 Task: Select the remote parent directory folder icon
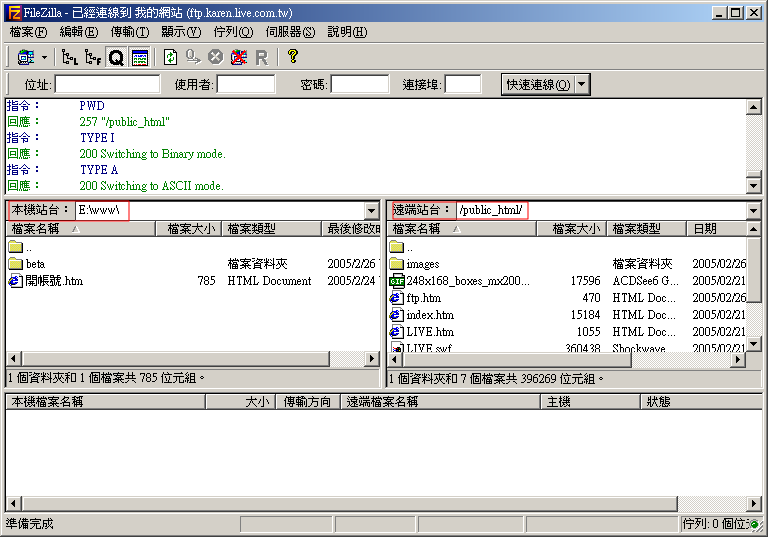pyautogui.click(x=396, y=246)
